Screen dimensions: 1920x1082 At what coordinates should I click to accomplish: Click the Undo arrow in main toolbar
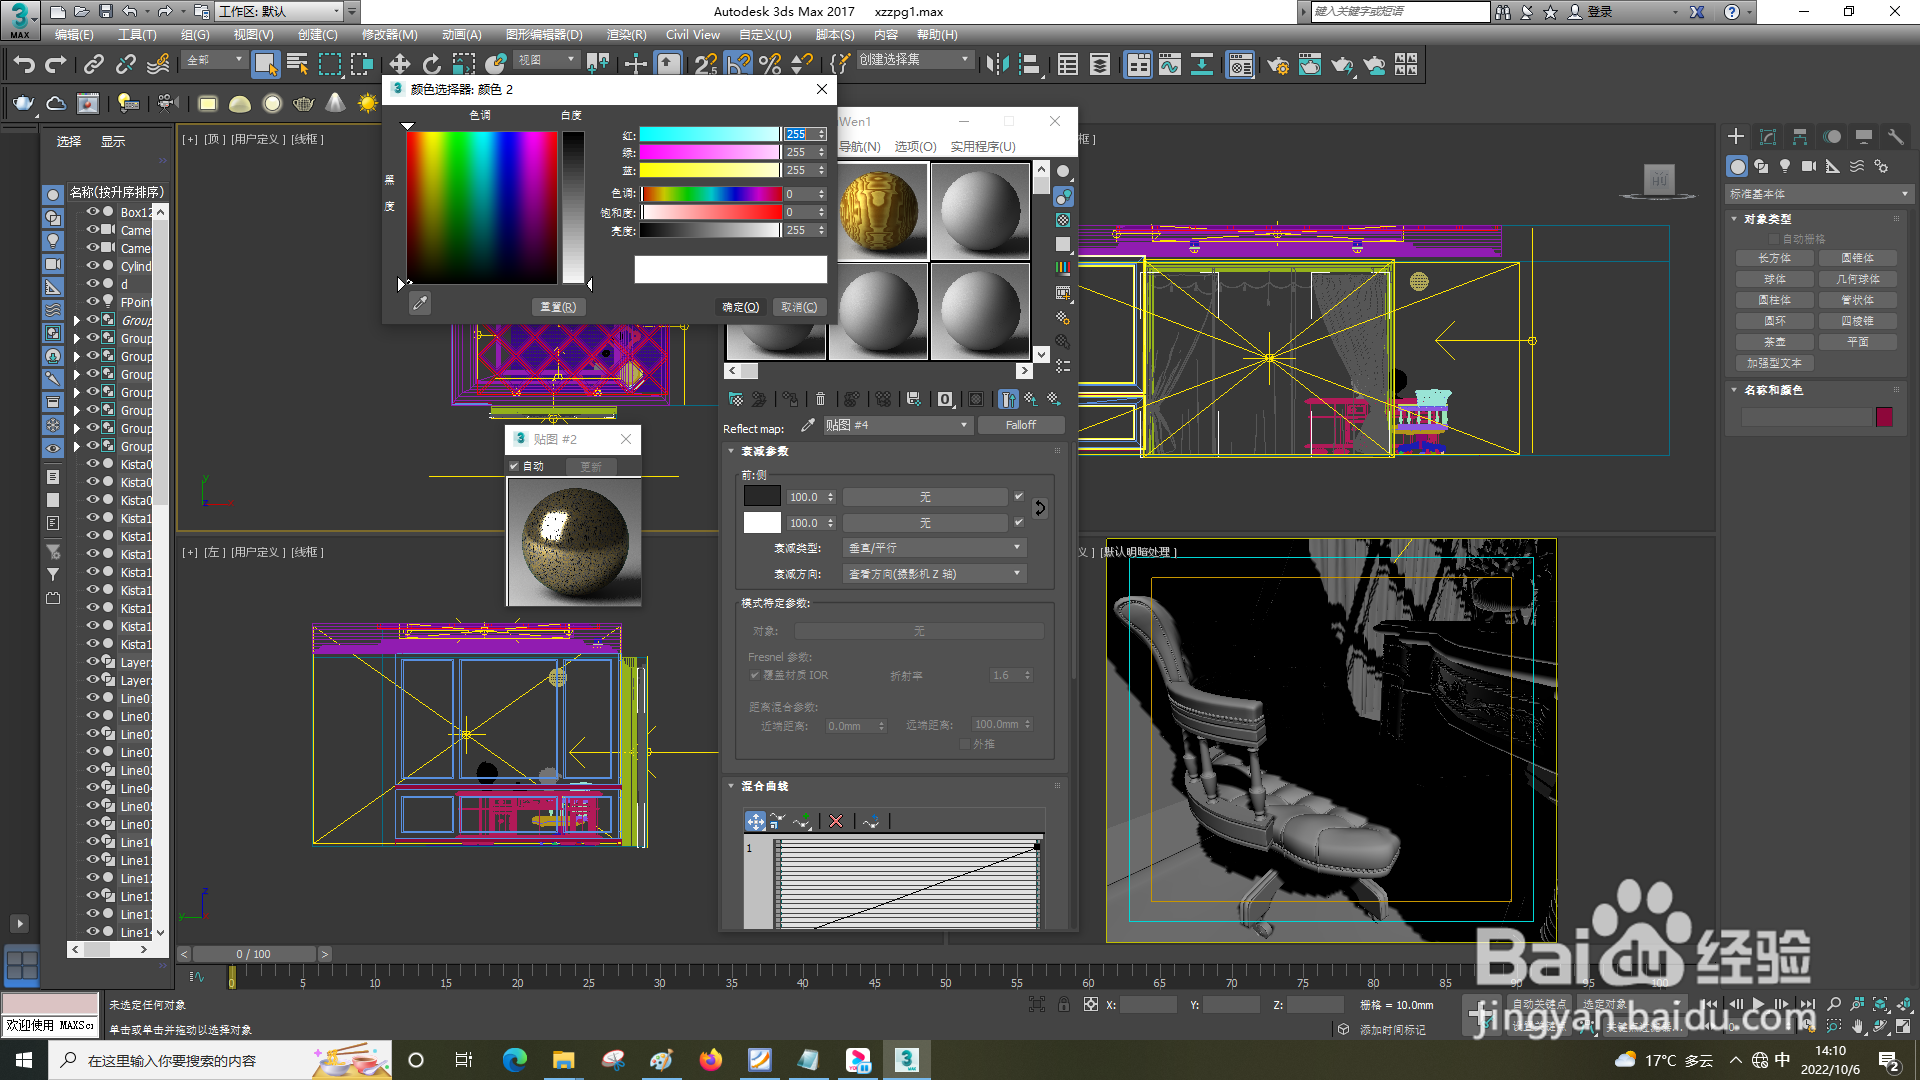[23, 65]
